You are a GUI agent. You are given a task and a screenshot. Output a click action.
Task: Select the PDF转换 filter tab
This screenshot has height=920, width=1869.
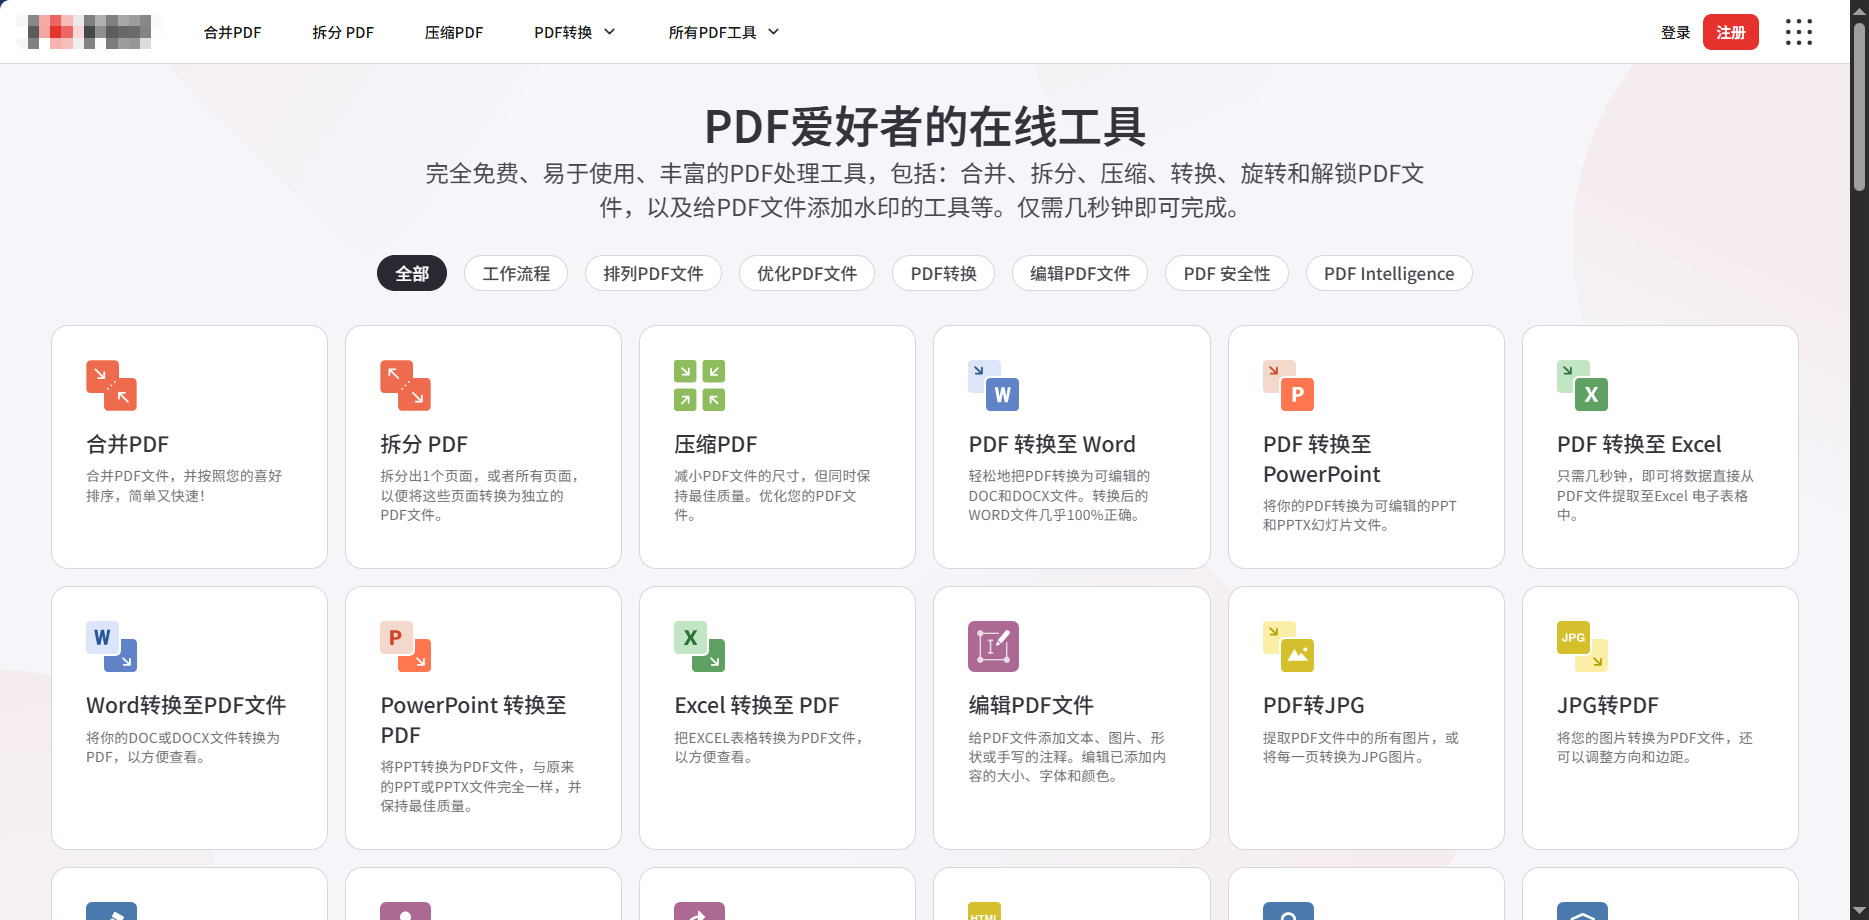click(x=943, y=274)
